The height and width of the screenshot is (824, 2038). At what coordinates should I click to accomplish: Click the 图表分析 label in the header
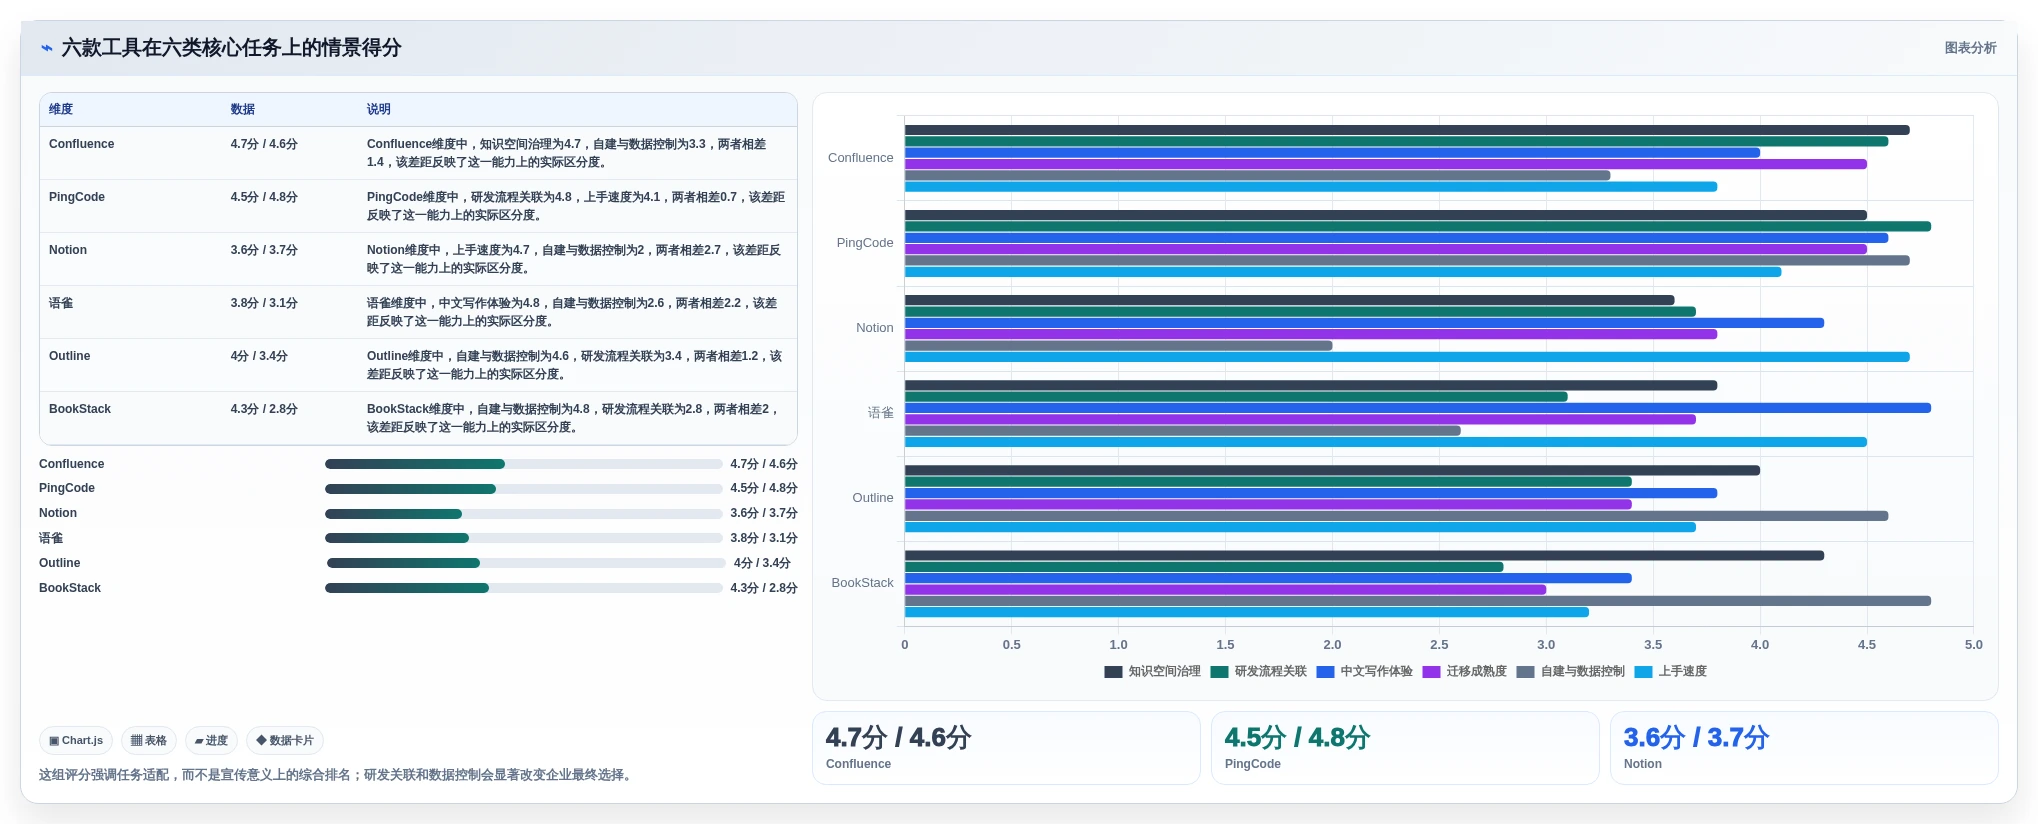click(x=1970, y=48)
